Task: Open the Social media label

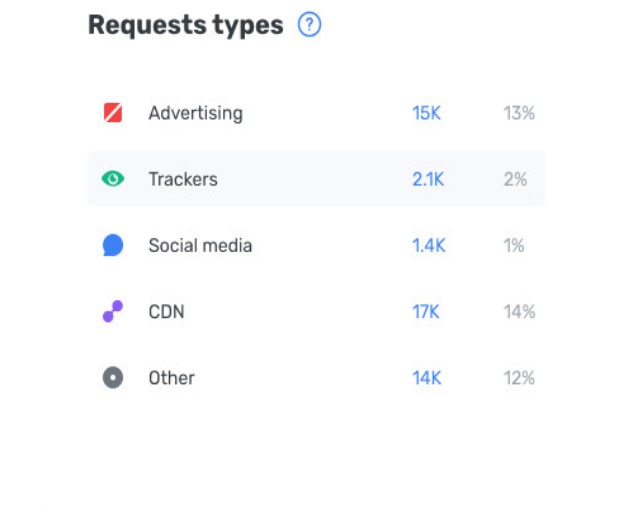Action: pos(200,245)
